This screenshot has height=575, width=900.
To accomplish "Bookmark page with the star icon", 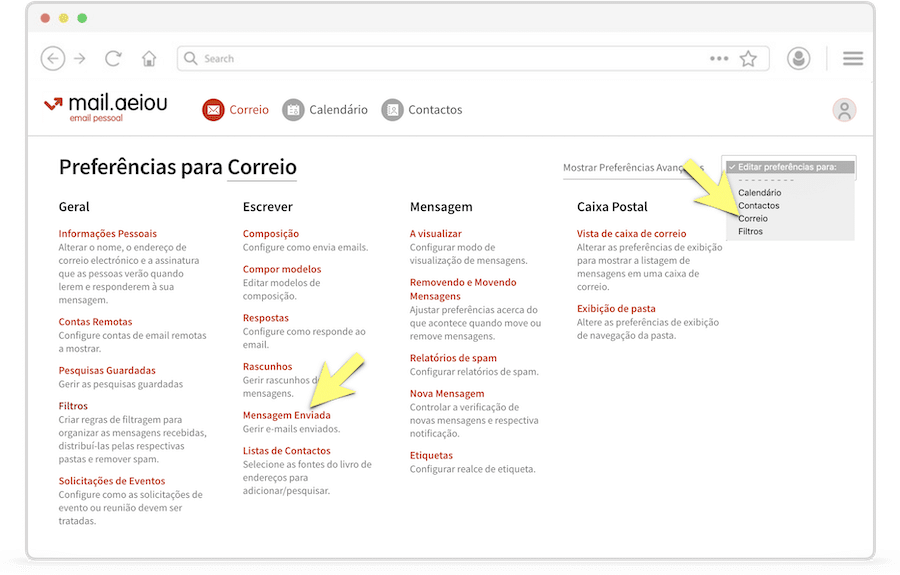I will 748,59.
